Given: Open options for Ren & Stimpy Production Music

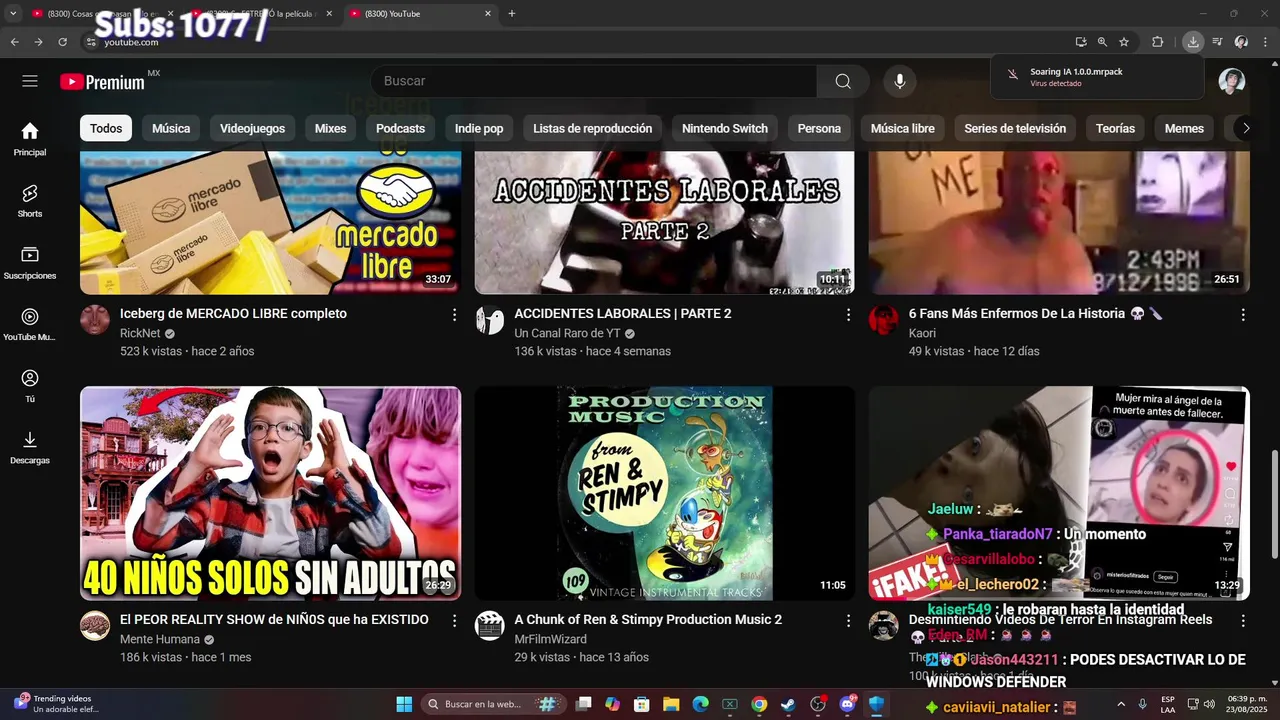Looking at the screenshot, I should (x=848, y=621).
